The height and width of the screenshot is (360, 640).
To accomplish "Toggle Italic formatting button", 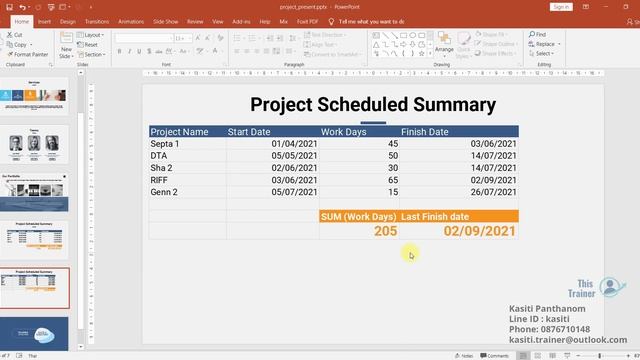I will [x=129, y=51].
